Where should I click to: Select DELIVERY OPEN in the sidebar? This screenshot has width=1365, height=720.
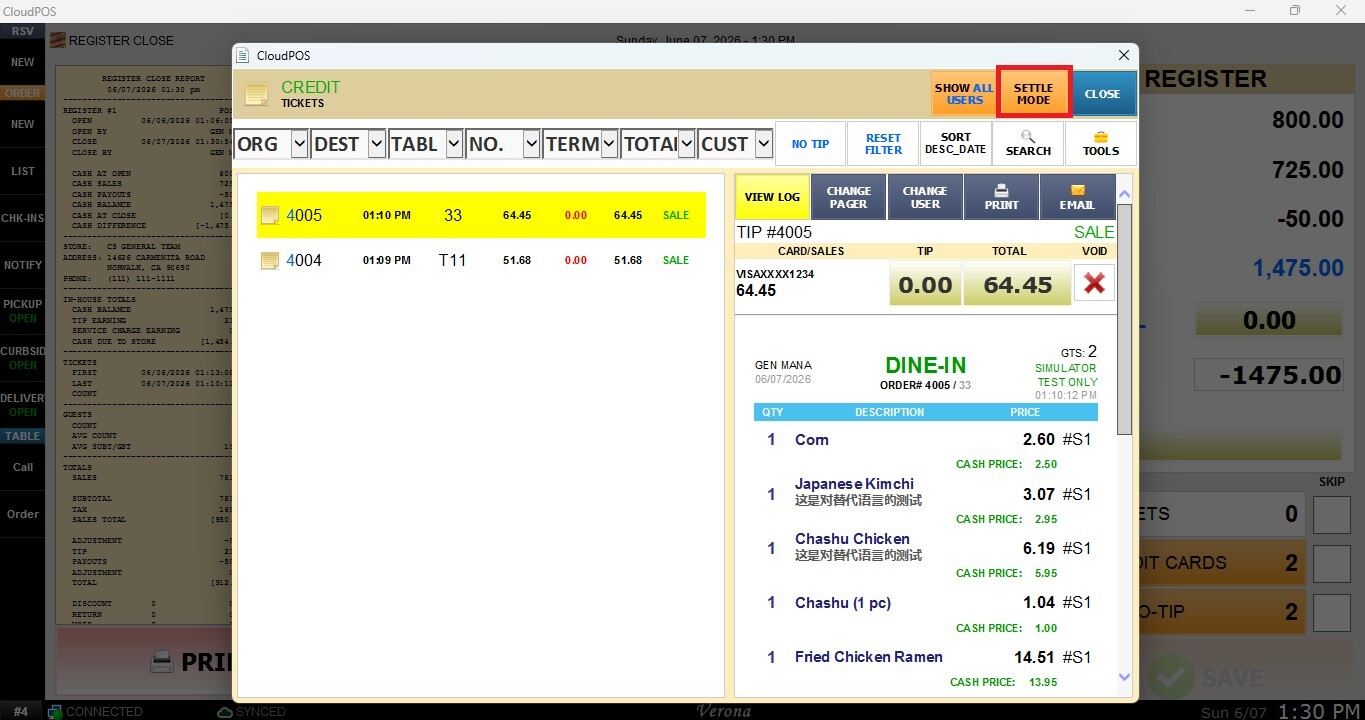(22, 405)
